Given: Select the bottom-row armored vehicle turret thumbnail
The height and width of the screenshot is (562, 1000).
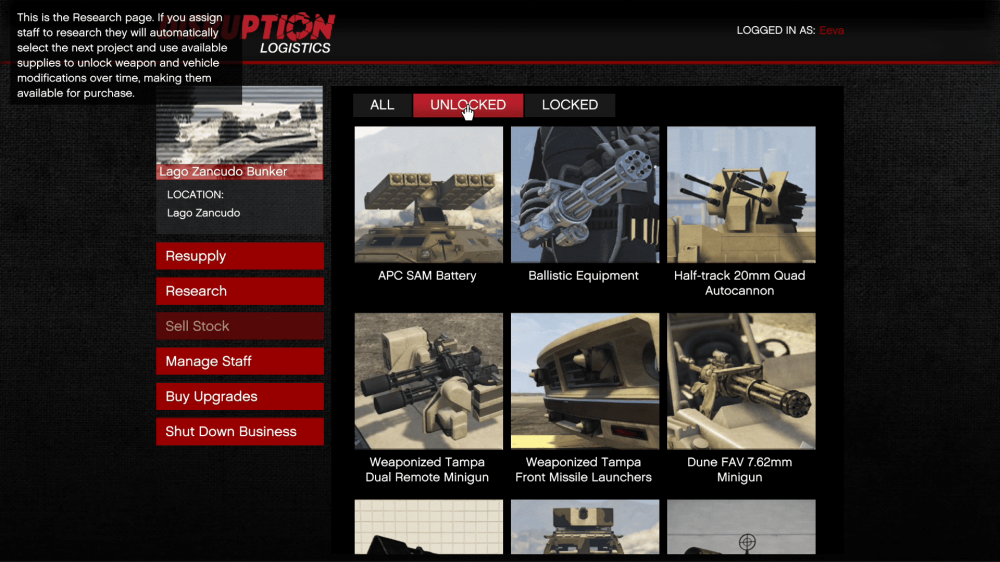Looking at the screenshot, I should click(585, 527).
